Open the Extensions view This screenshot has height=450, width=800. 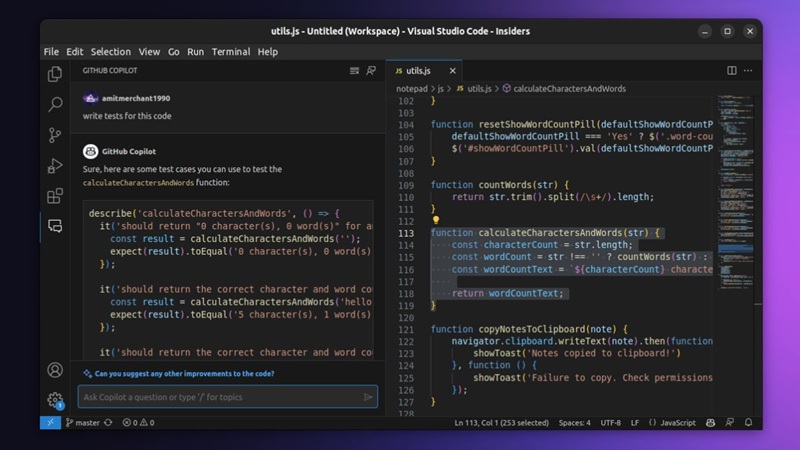(55, 196)
